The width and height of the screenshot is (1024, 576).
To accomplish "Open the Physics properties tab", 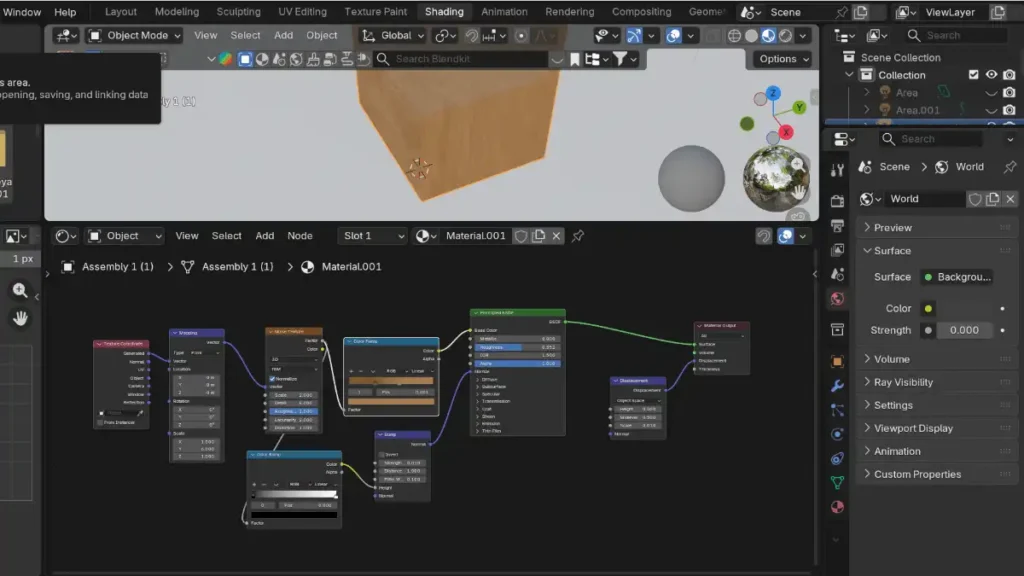I will point(837,434).
